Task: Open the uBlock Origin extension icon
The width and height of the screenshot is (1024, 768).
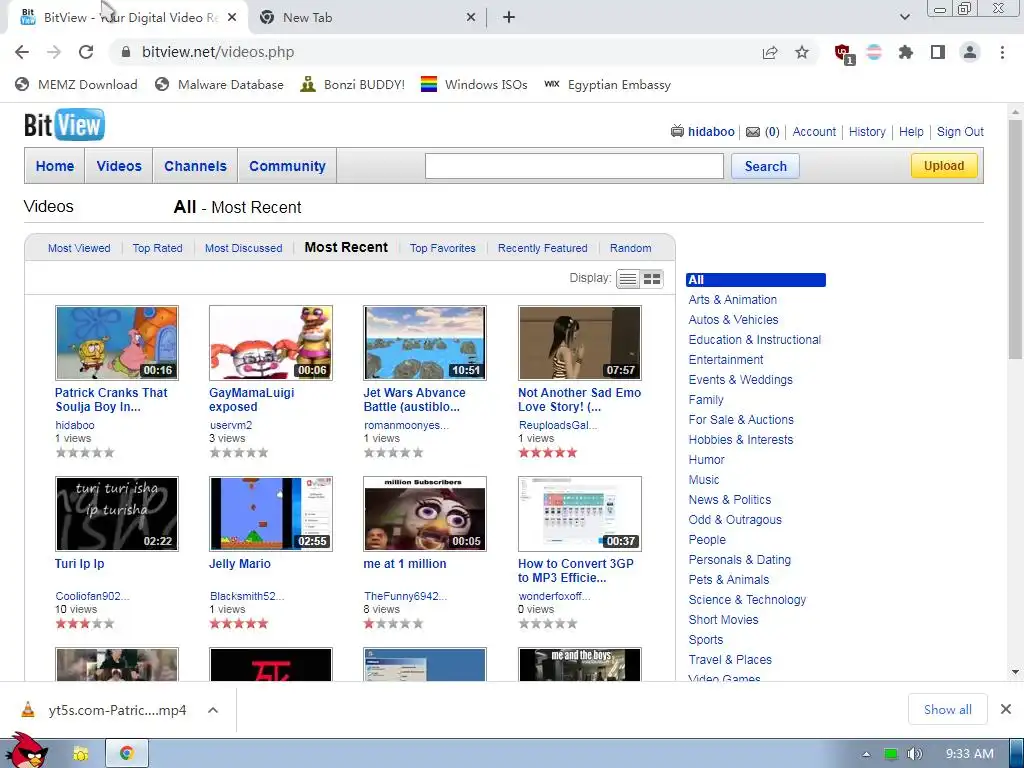Action: click(843, 54)
